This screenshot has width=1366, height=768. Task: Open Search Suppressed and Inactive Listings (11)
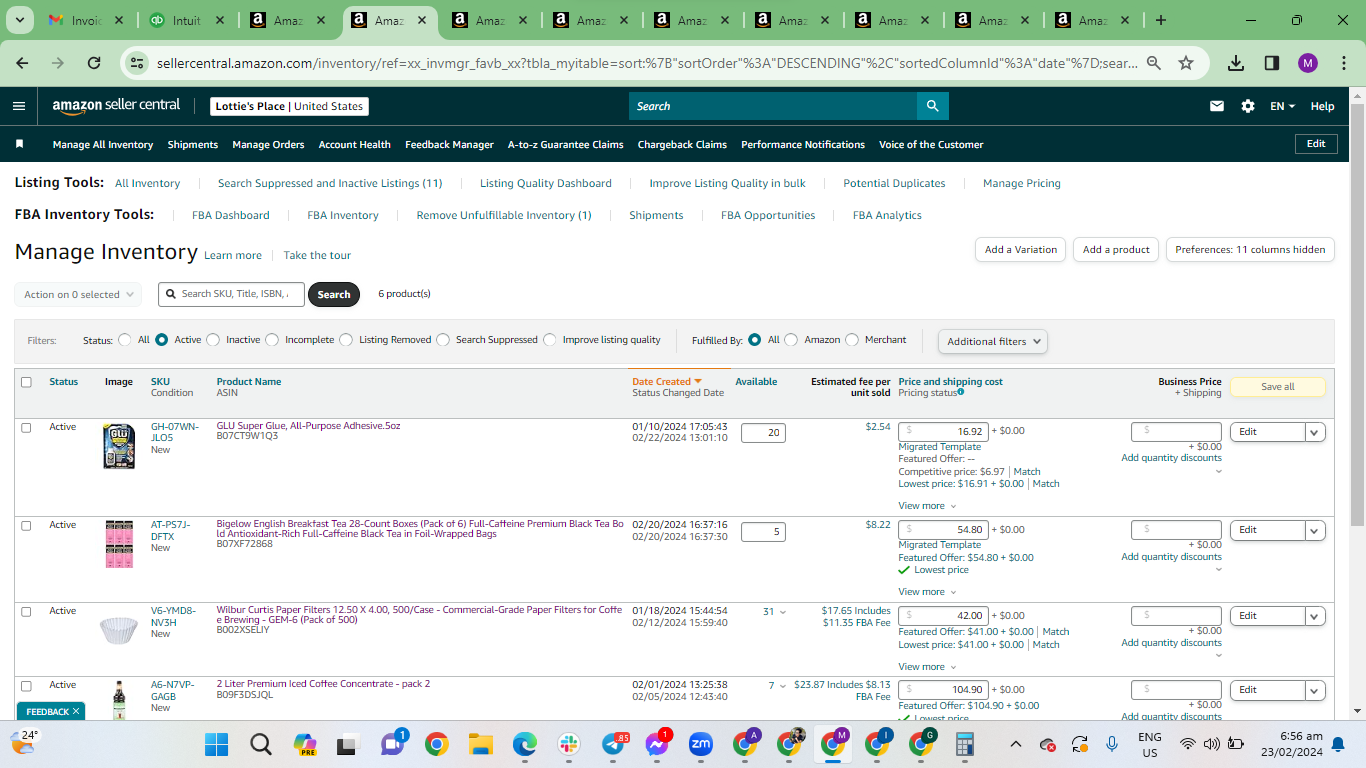point(330,183)
